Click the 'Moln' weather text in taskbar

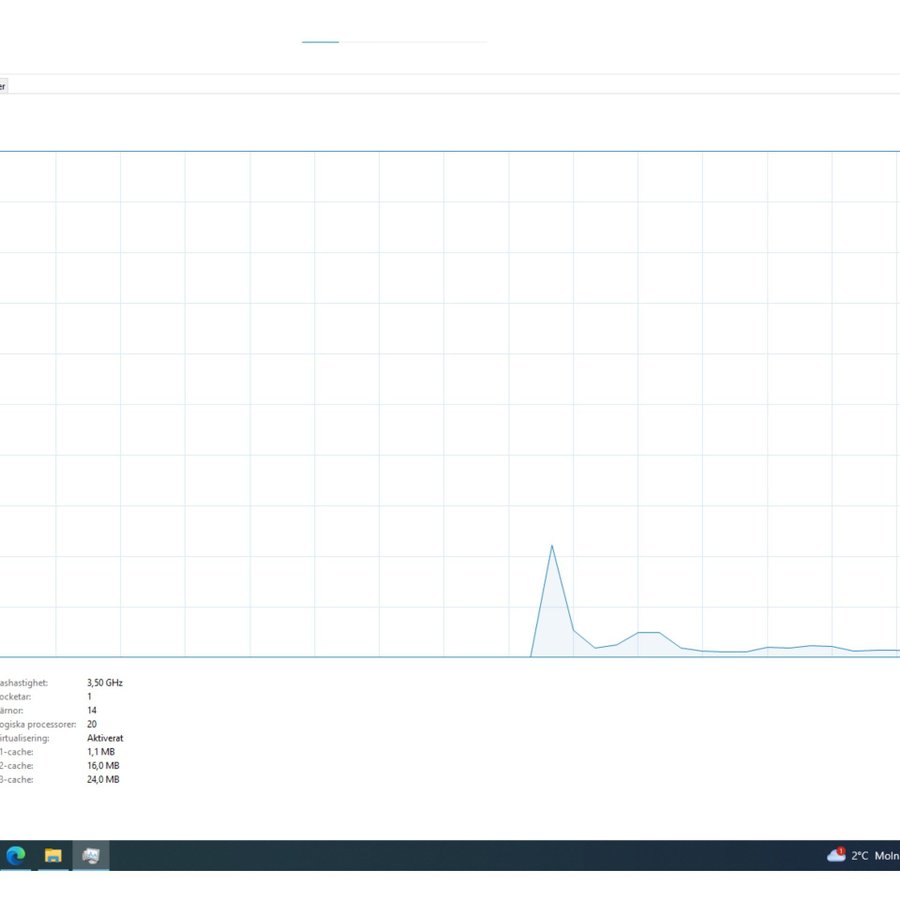click(886, 856)
